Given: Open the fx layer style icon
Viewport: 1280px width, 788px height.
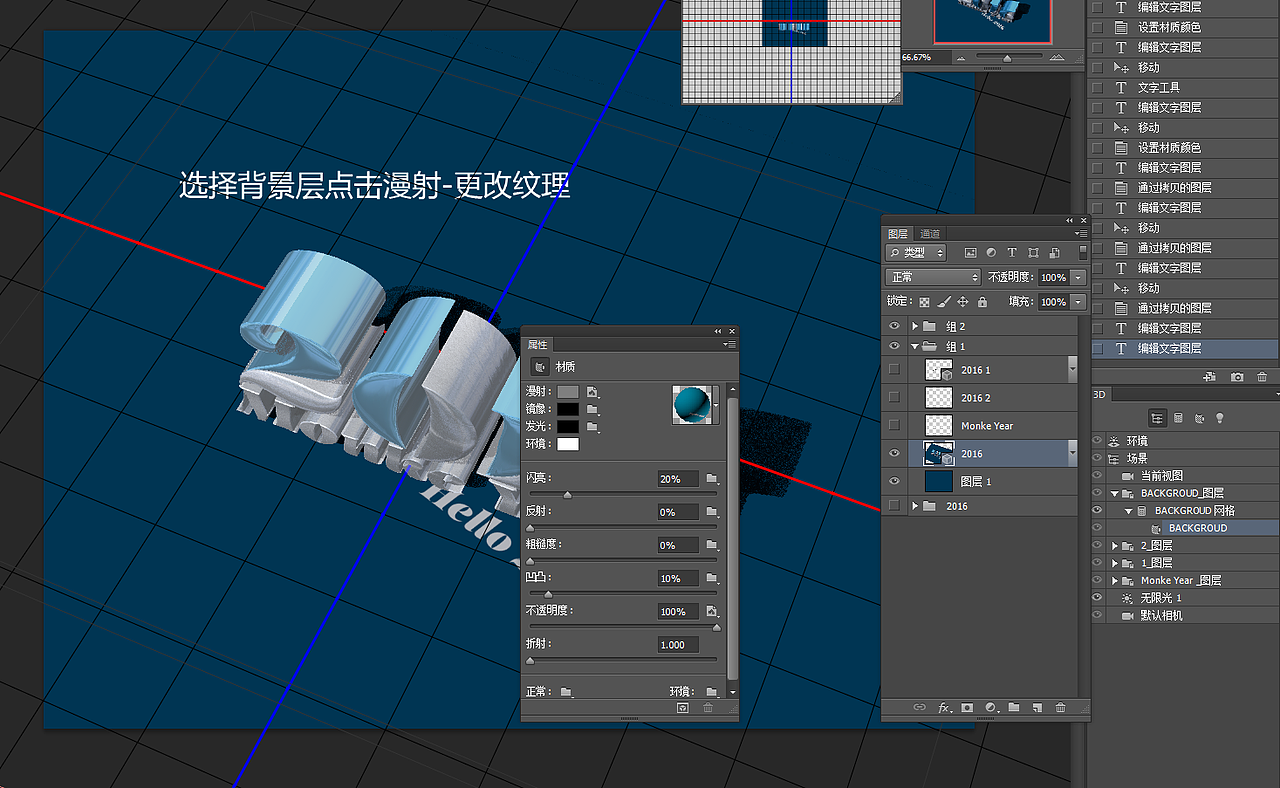Looking at the screenshot, I should (x=944, y=707).
